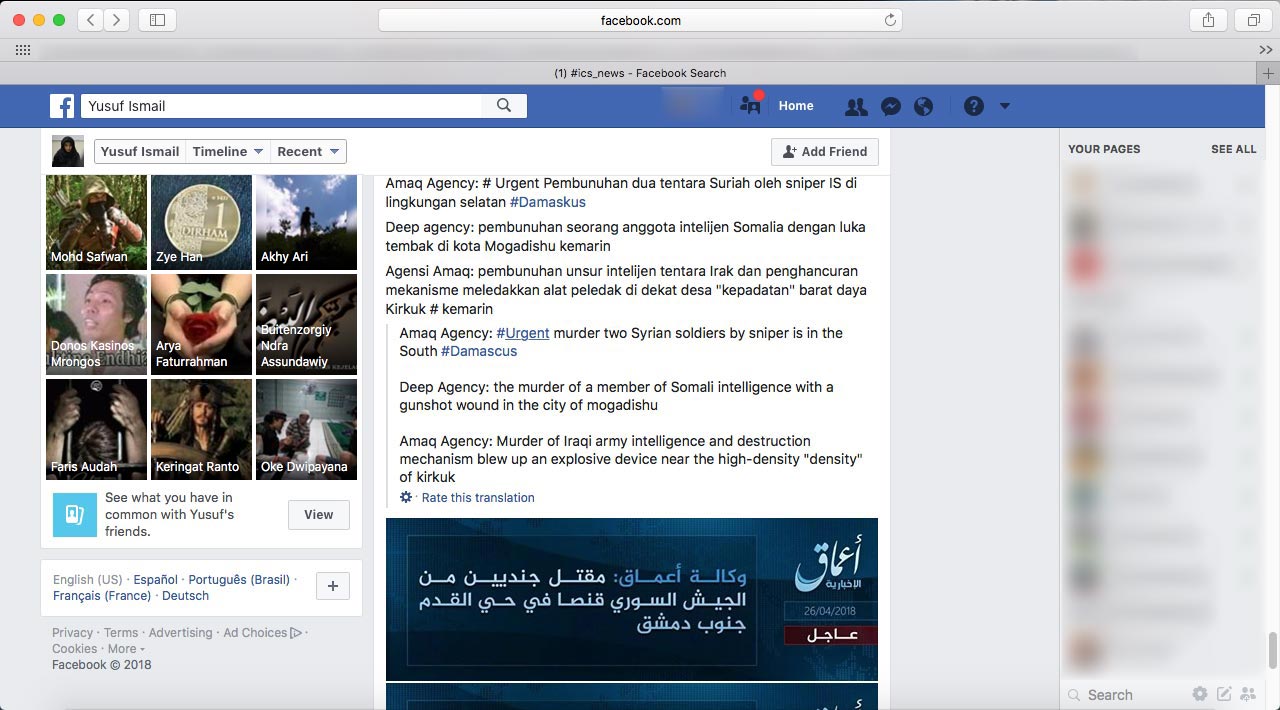Click the Facebook logo icon
The image size is (1280, 710).
point(62,106)
